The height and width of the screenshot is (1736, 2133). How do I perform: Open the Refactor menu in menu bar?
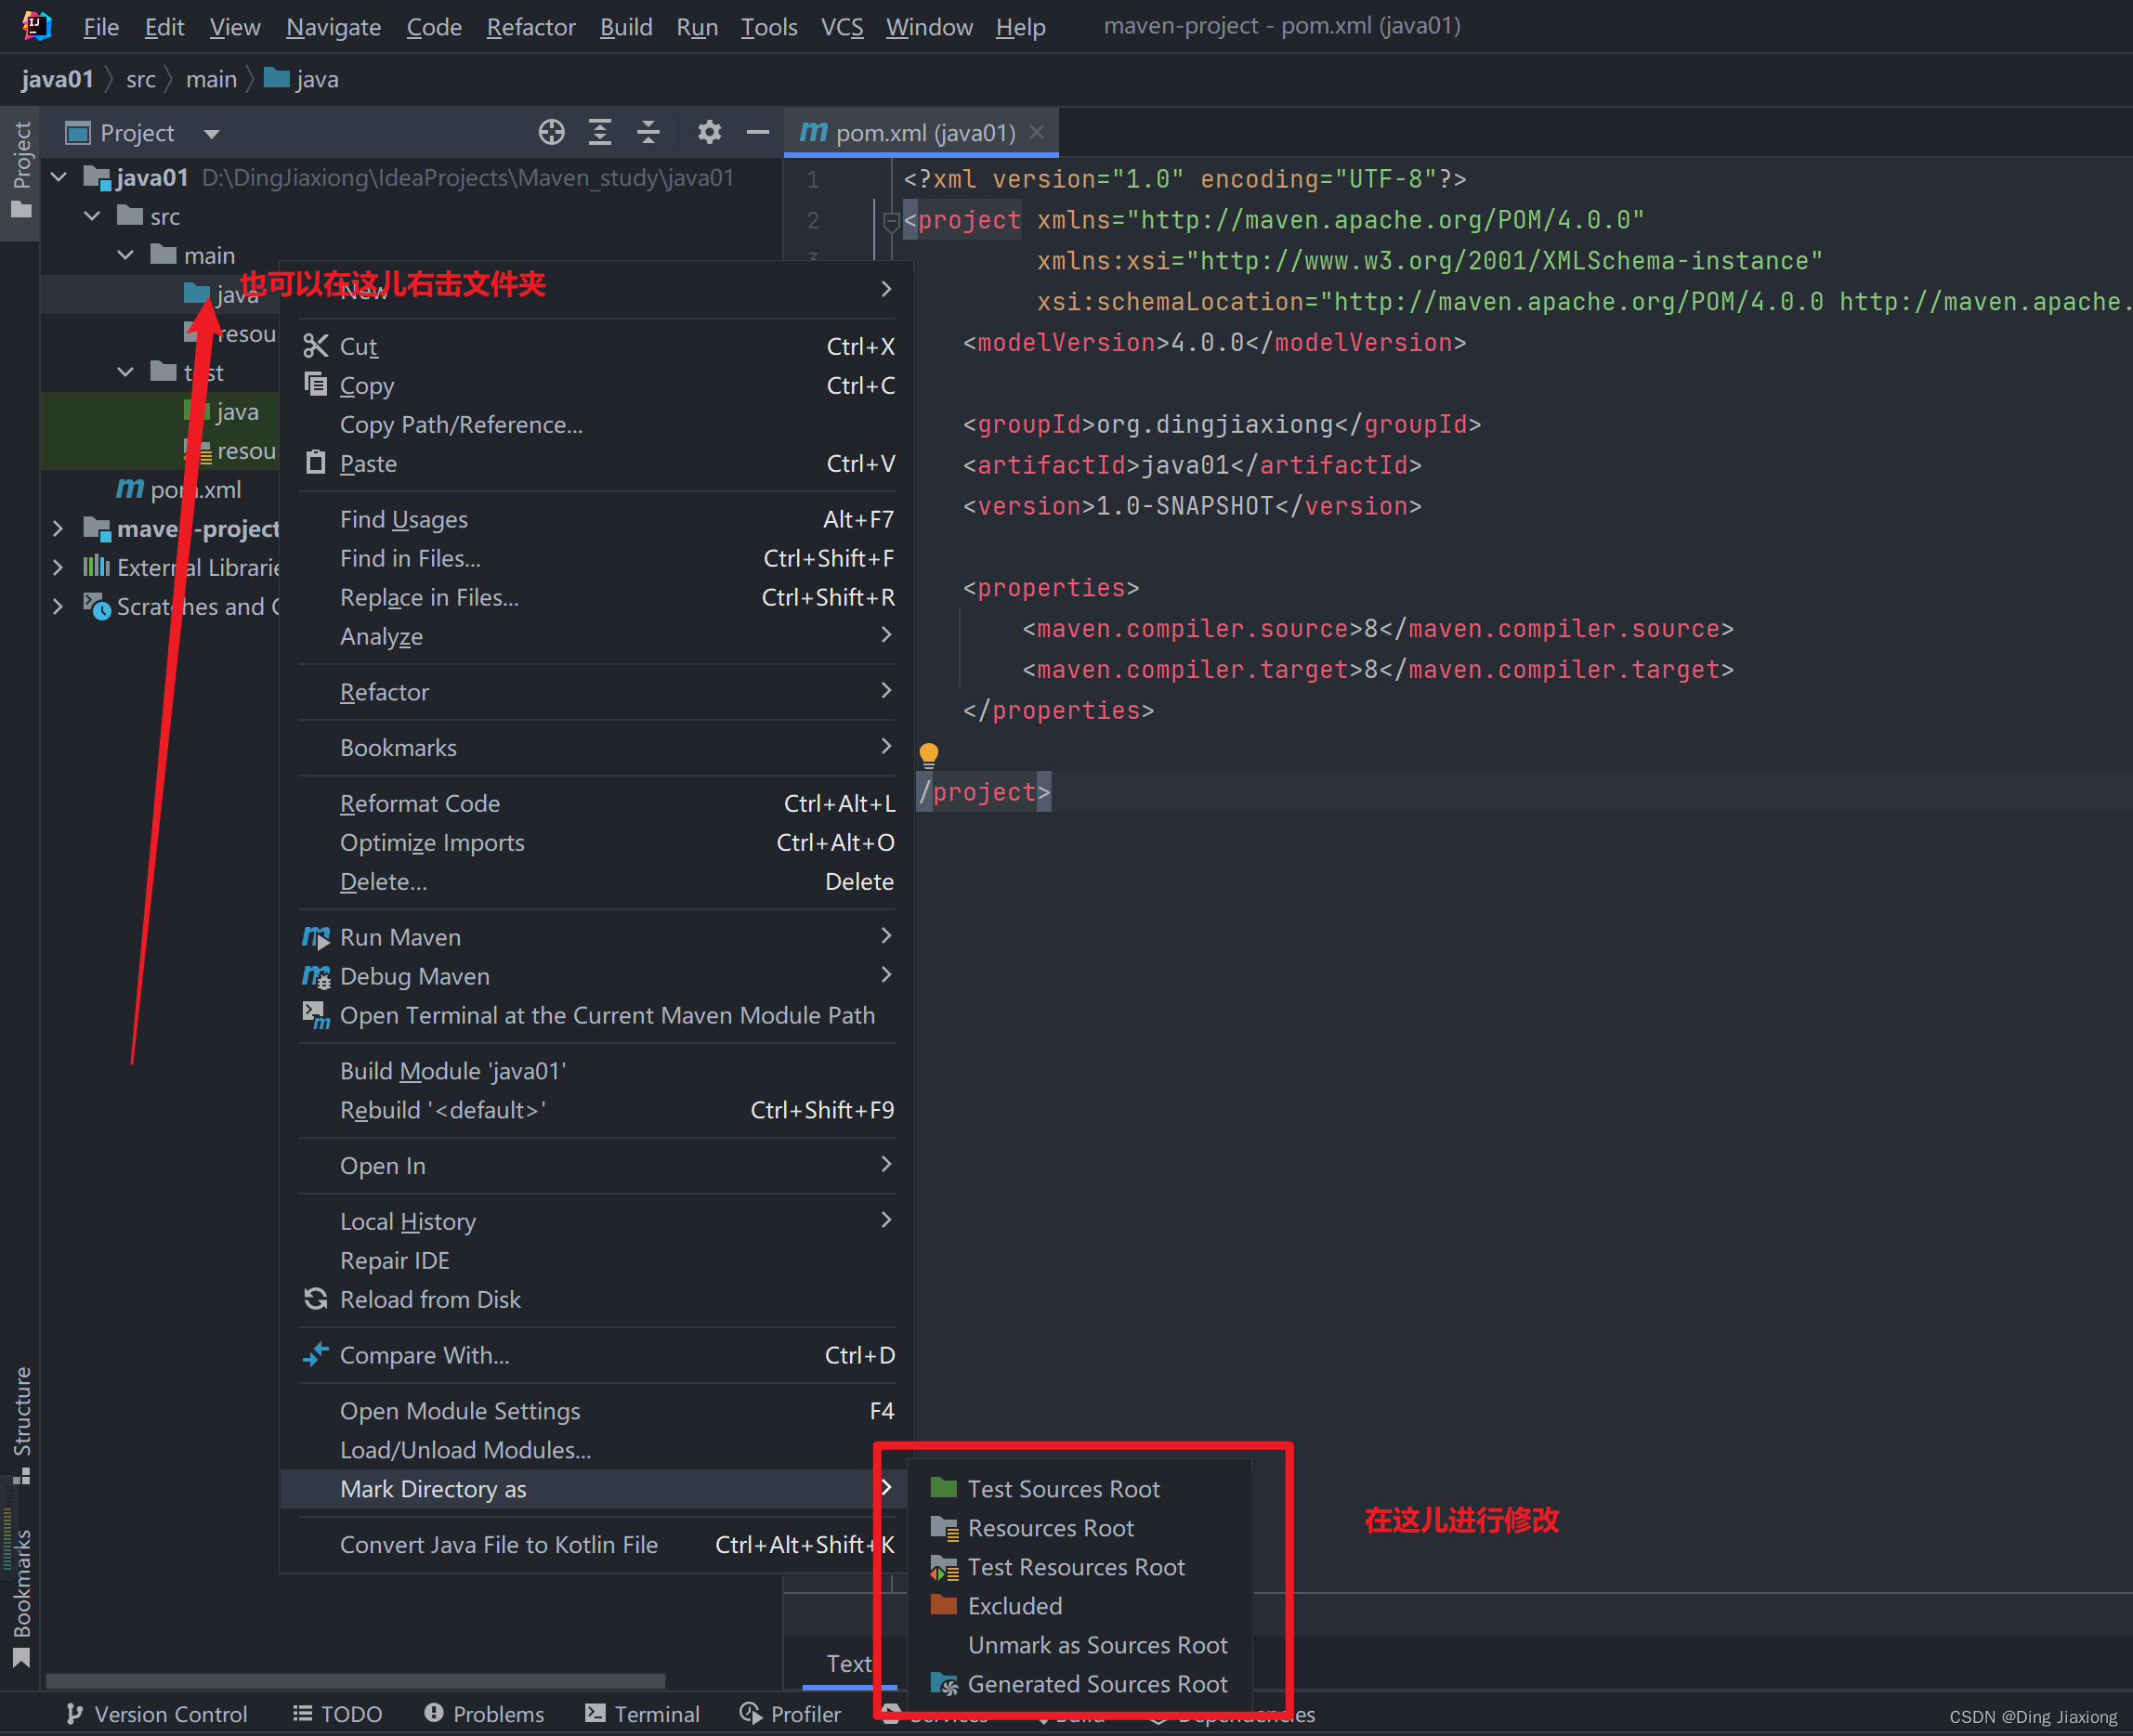click(531, 27)
